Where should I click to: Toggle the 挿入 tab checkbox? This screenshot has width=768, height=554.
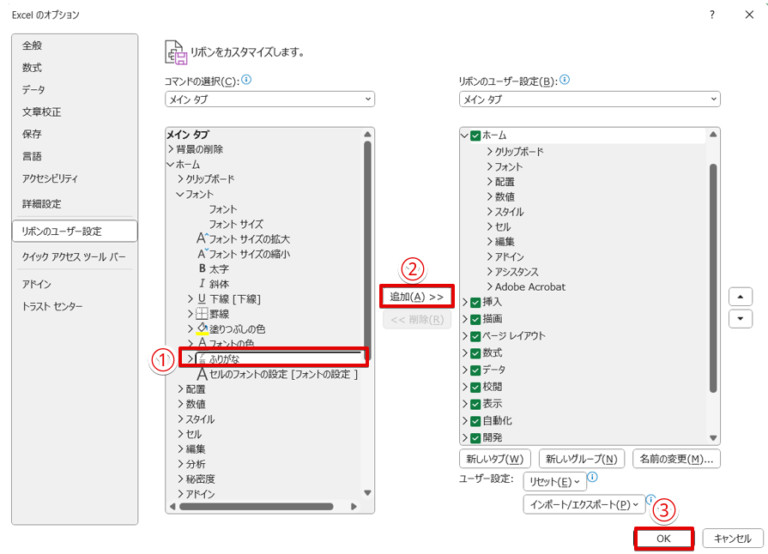pos(475,303)
